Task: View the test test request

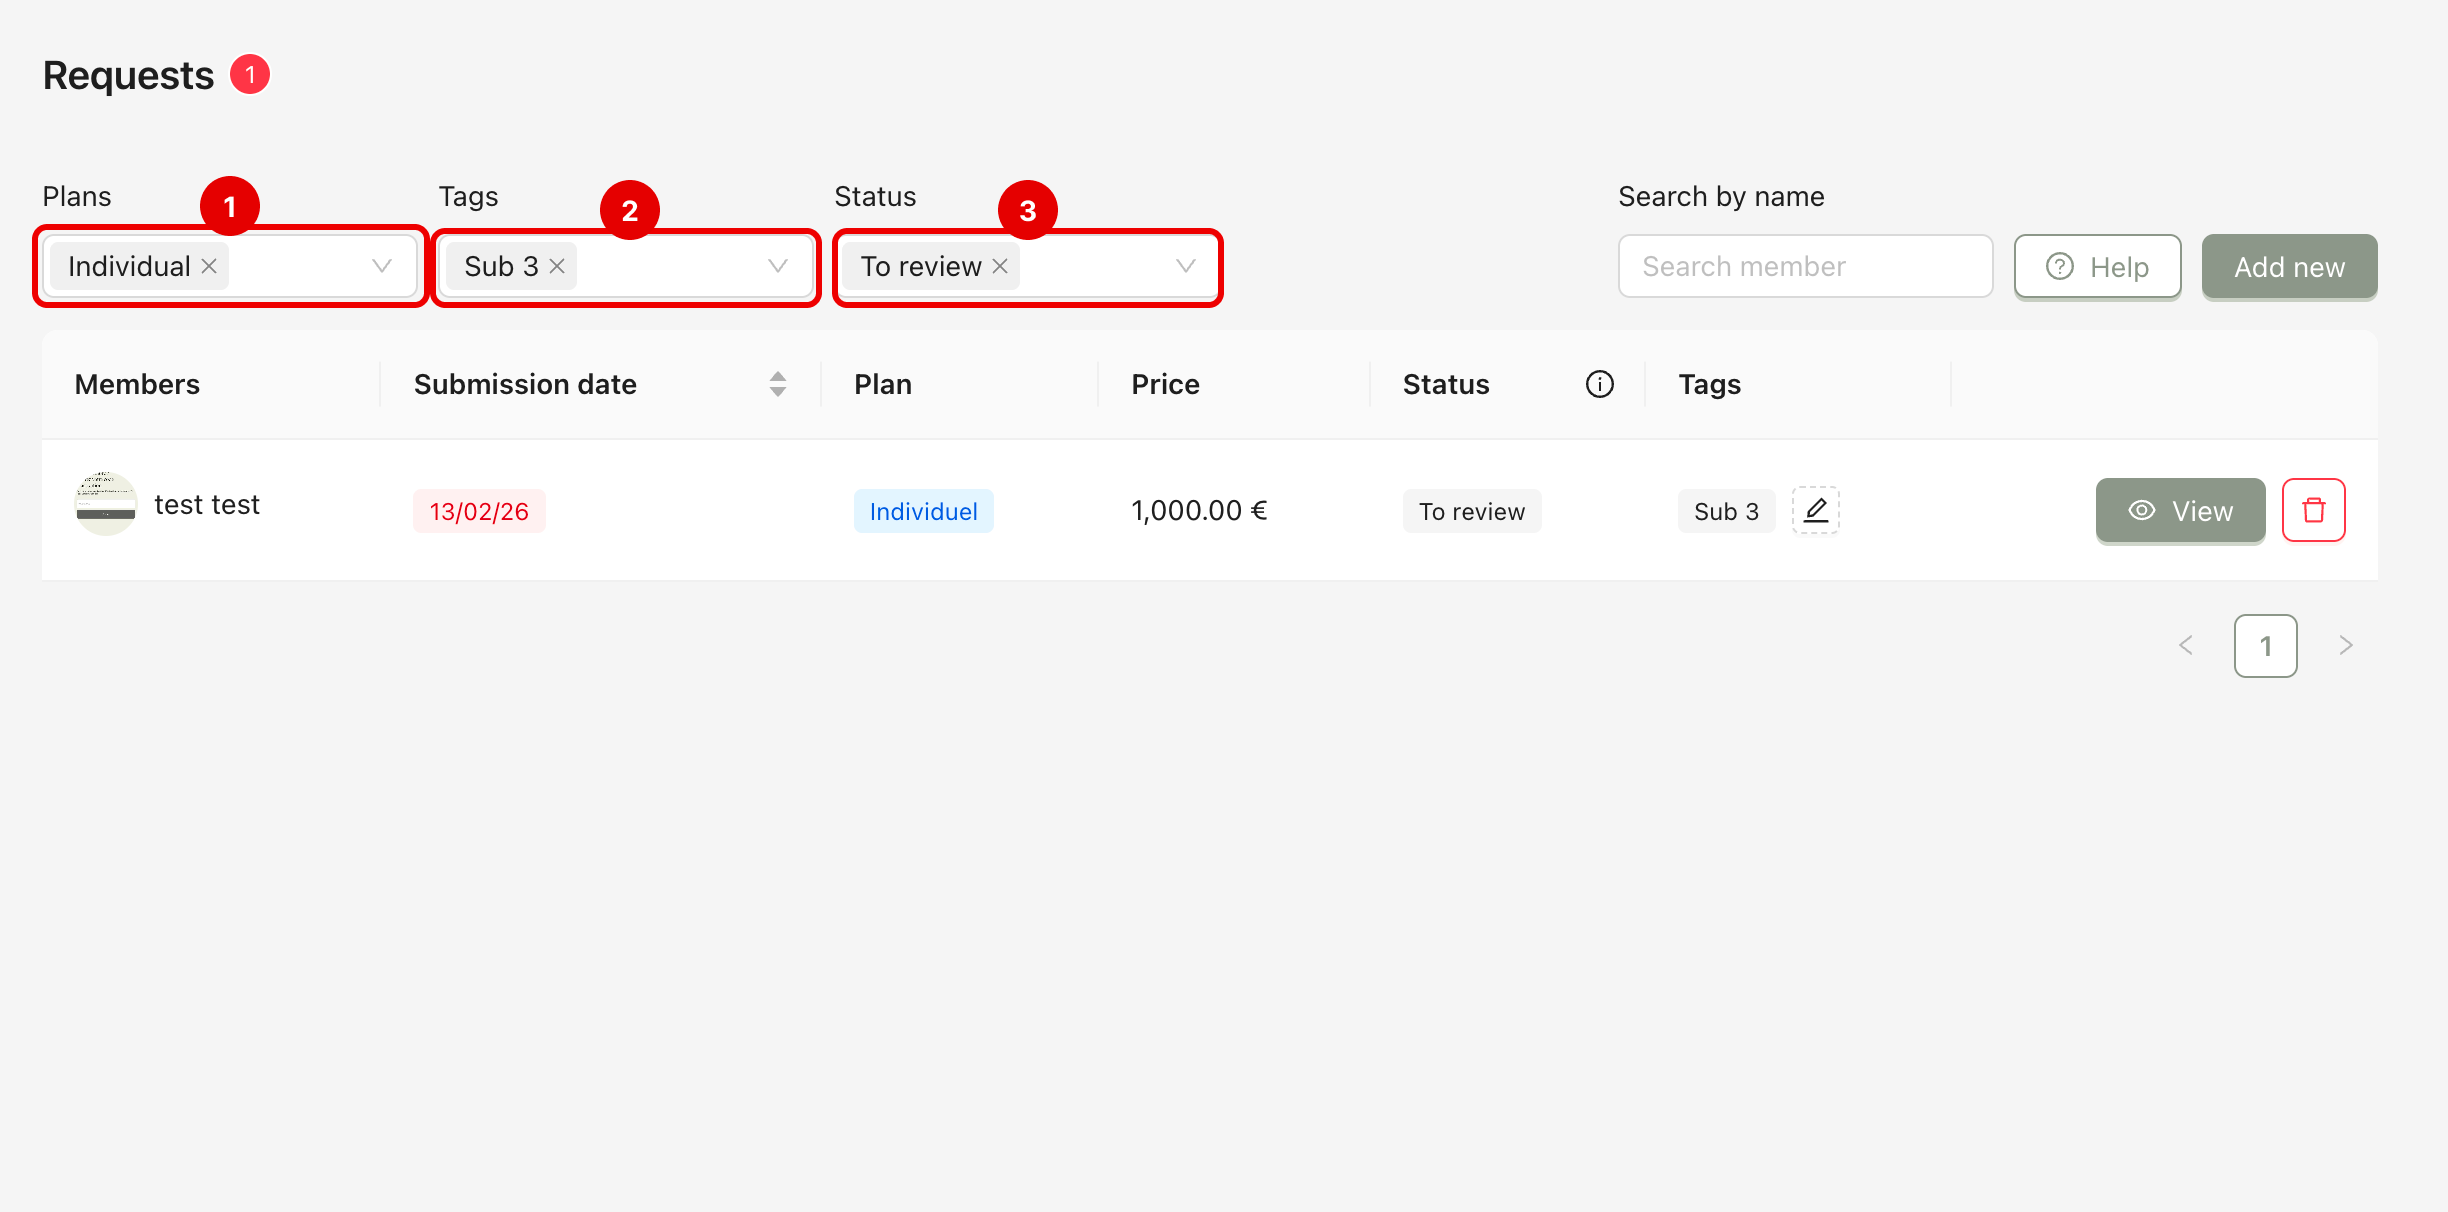Action: coord(2180,511)
